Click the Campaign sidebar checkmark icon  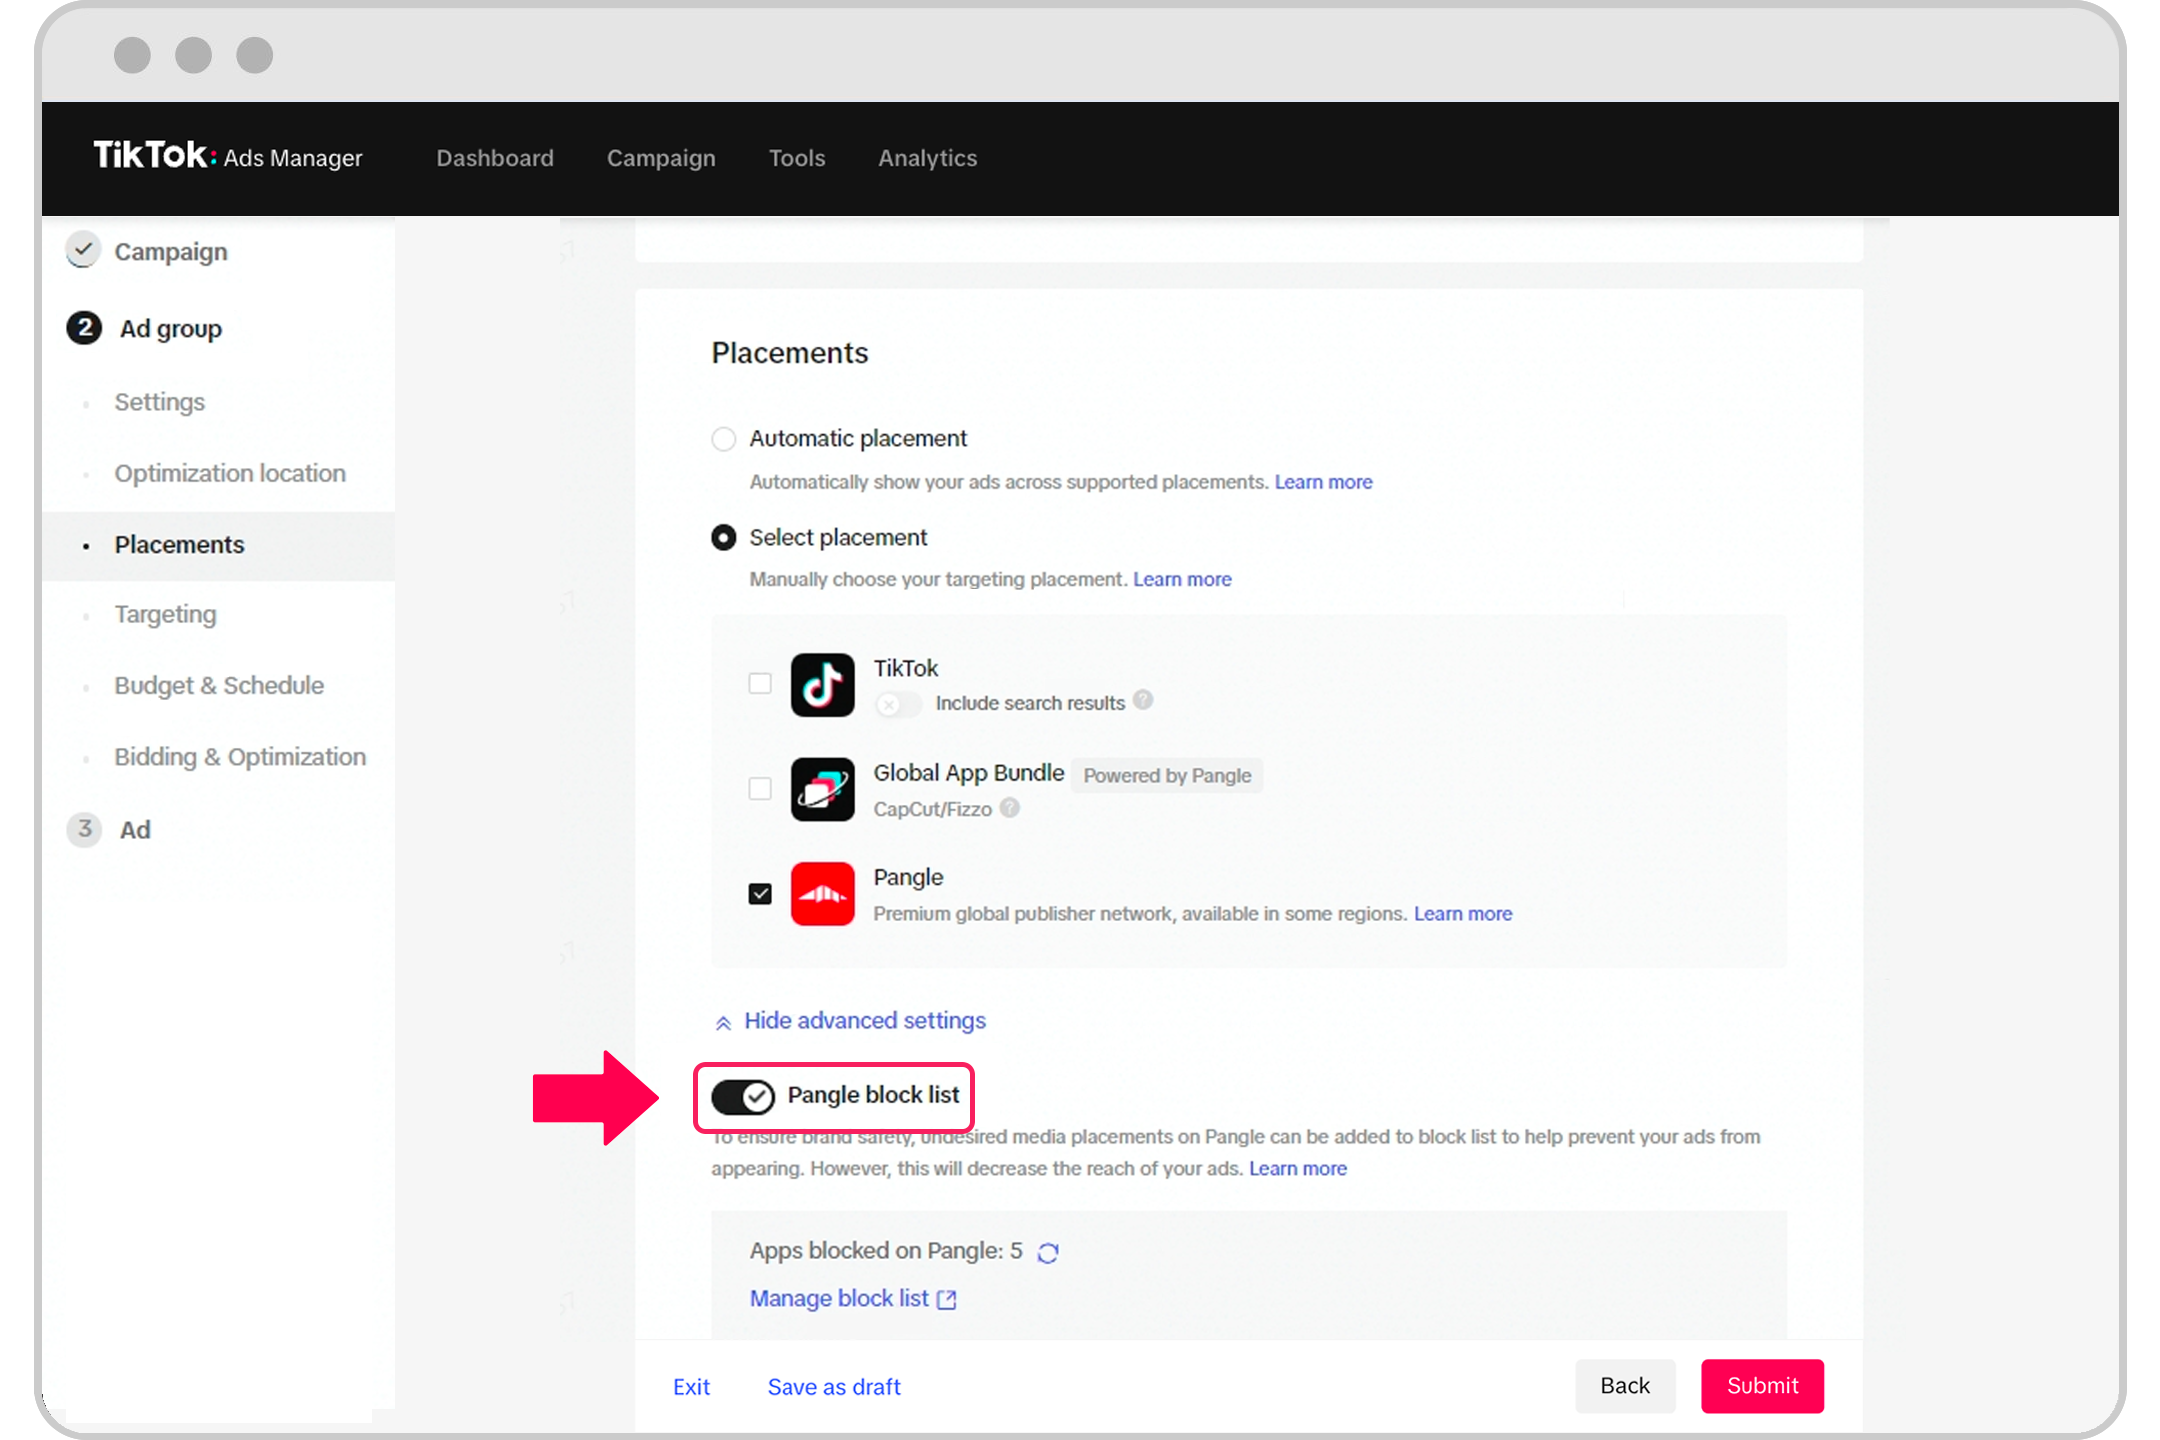[82, 251]
